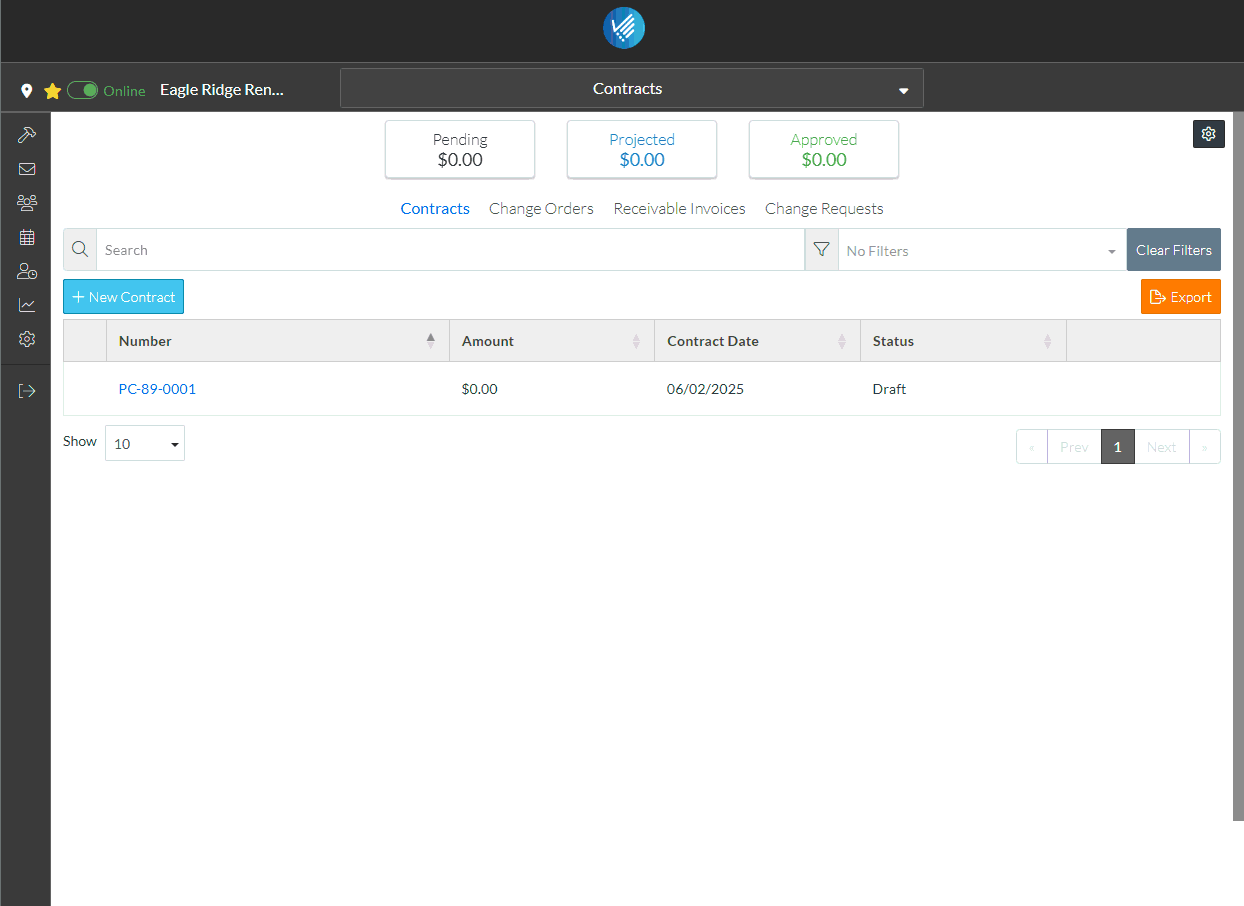Screen dimensions: 1244x906
Task: Open the chart reports sidebar icon
Action: click(27, 305)
